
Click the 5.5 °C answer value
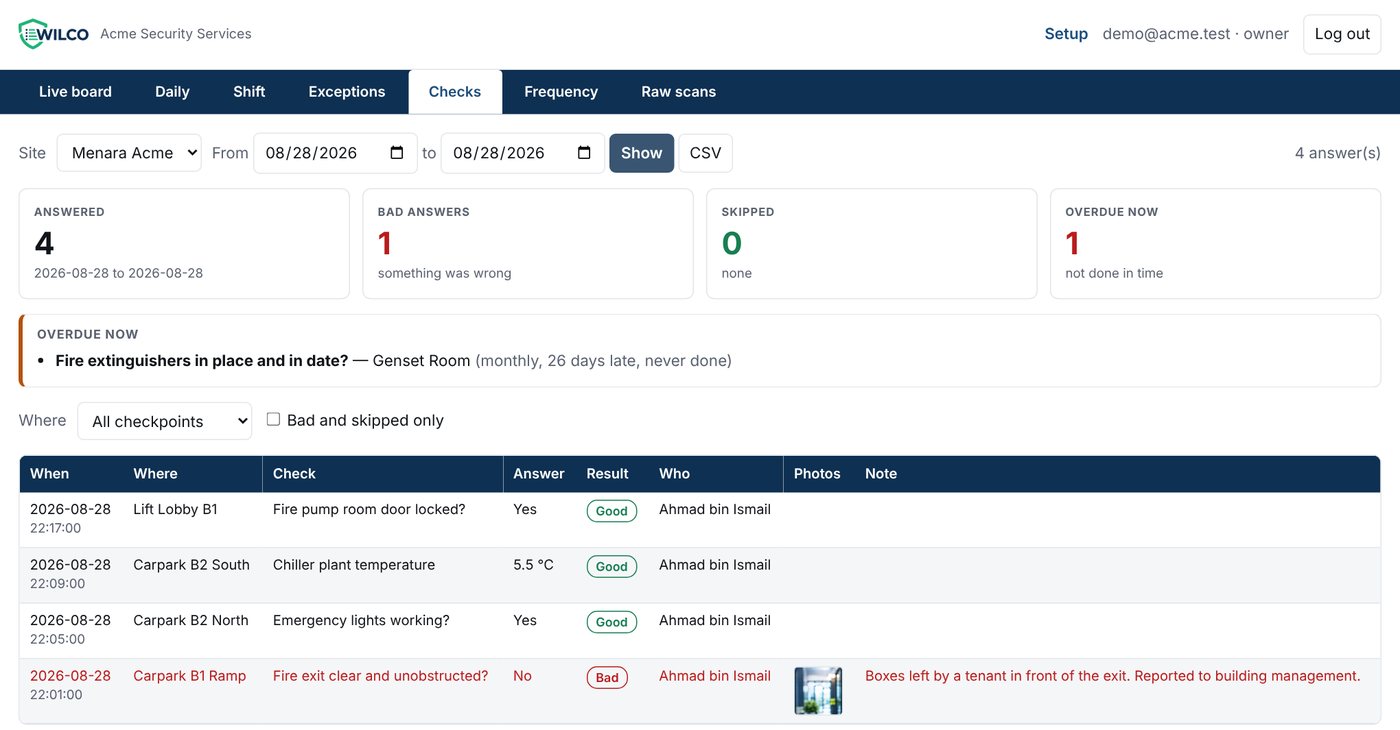(533, 565)
